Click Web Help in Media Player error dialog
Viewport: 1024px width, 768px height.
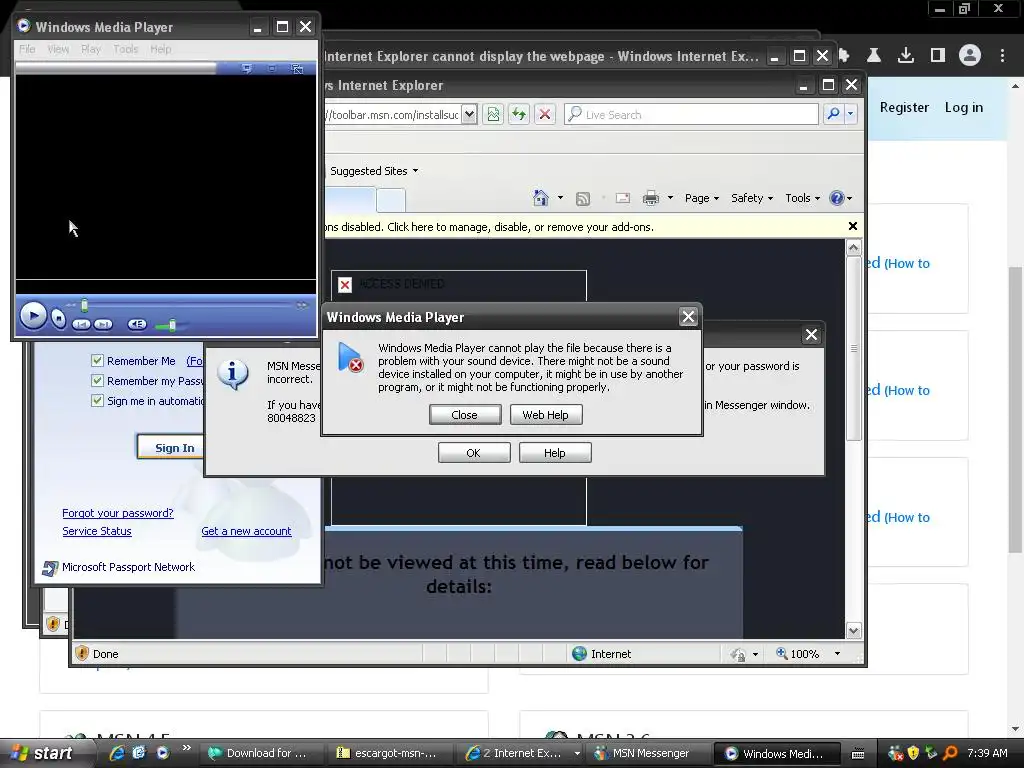(545, 415)
